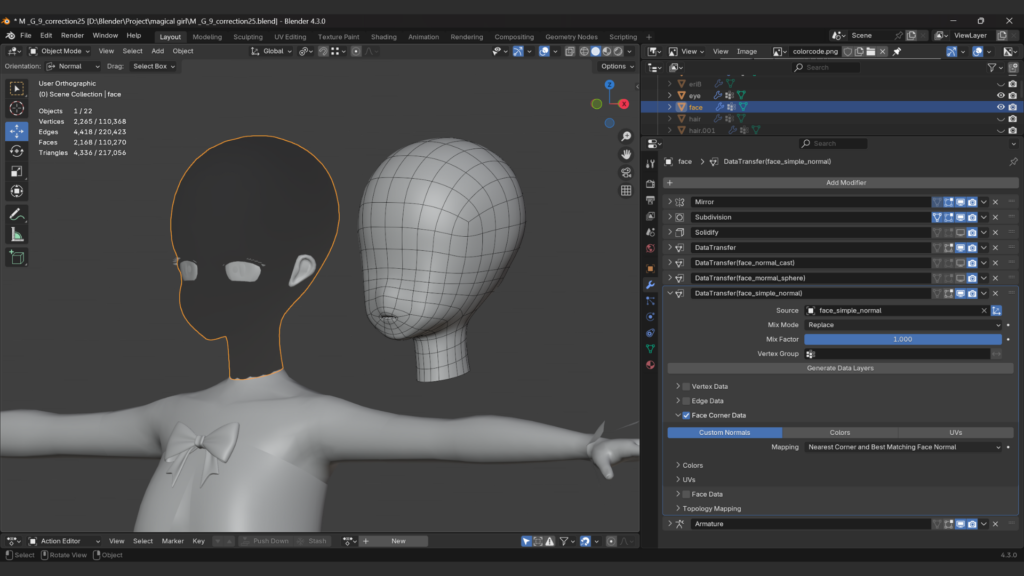
Task: Open the Object Mode dropdown
Action: click(x=60, y=51)
